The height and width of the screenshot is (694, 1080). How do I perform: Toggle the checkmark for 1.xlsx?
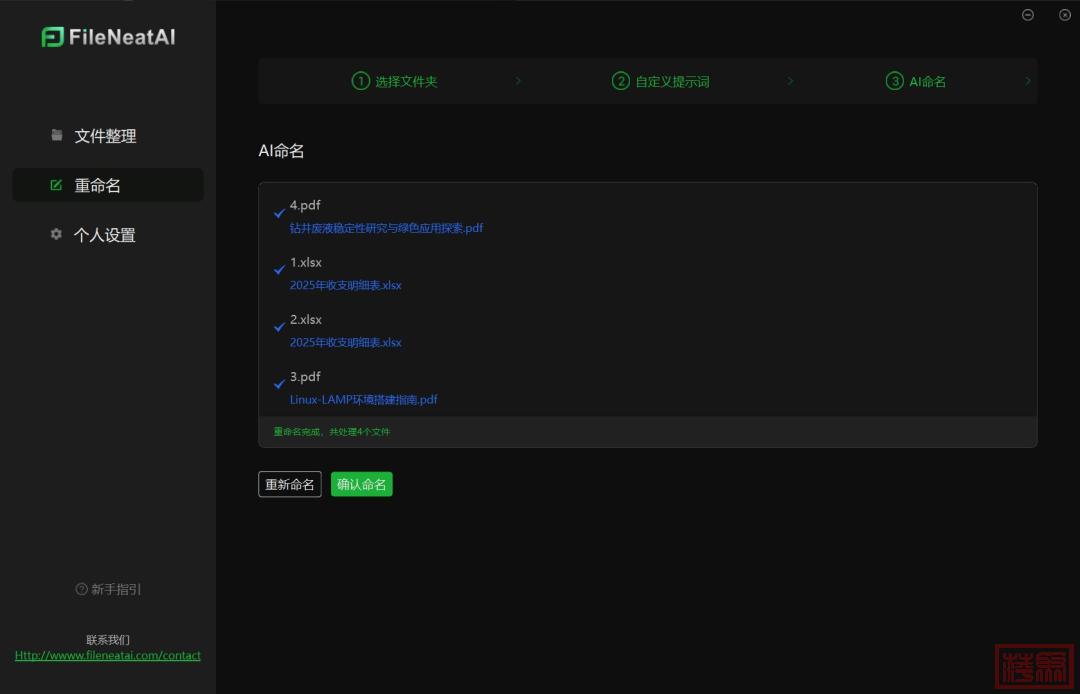(280, 270)
